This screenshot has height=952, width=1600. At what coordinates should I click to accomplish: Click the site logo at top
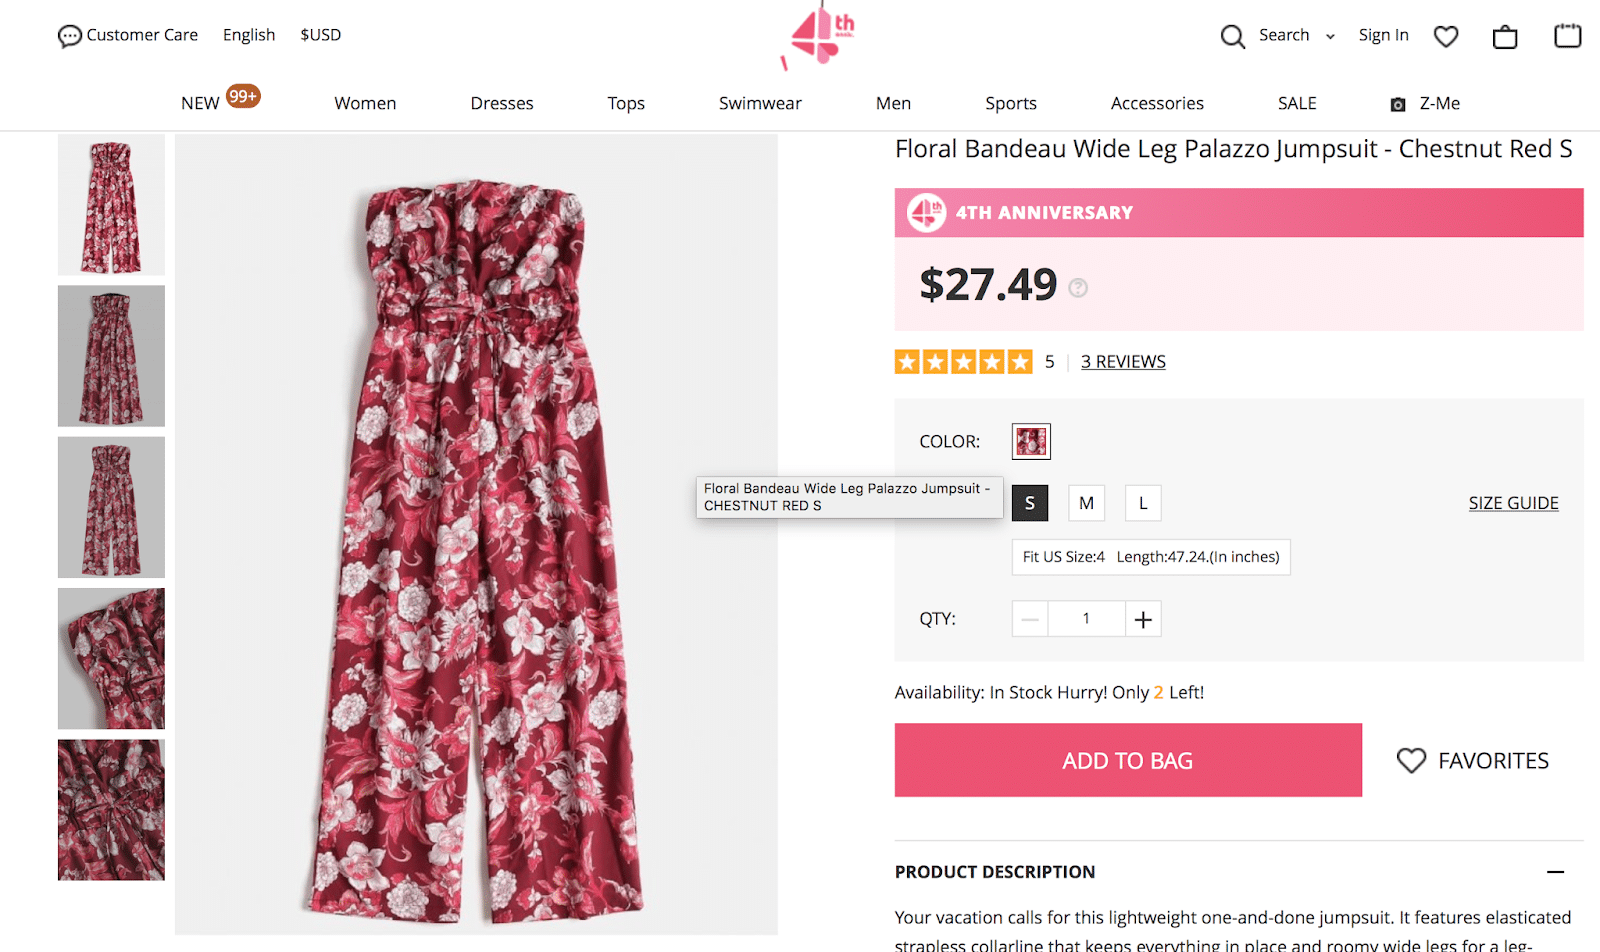pyautogui.click(x=819, y=36)
